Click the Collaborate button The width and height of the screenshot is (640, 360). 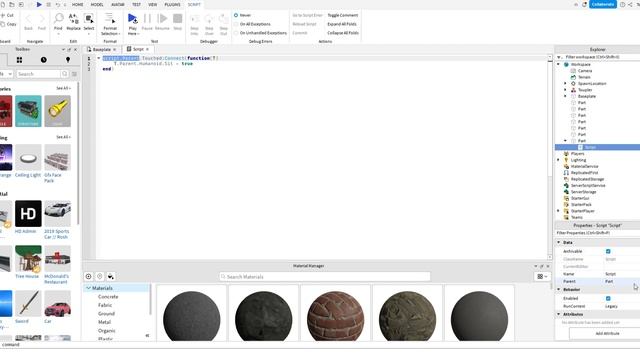[x=603, y=4]
